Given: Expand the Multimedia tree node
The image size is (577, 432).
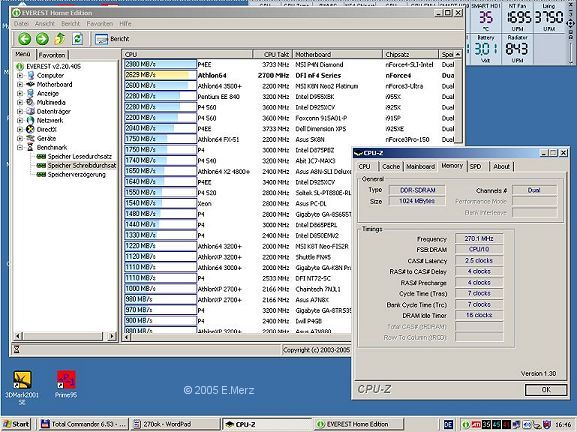Looking at the screenshot, I should pyautogui.click(x=20, y=102).
